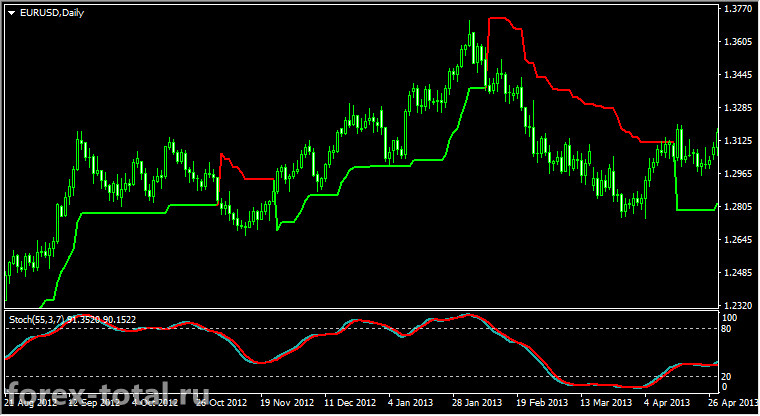
Task: Click the 1.2320 price axis value
Action: click(737, 305)
